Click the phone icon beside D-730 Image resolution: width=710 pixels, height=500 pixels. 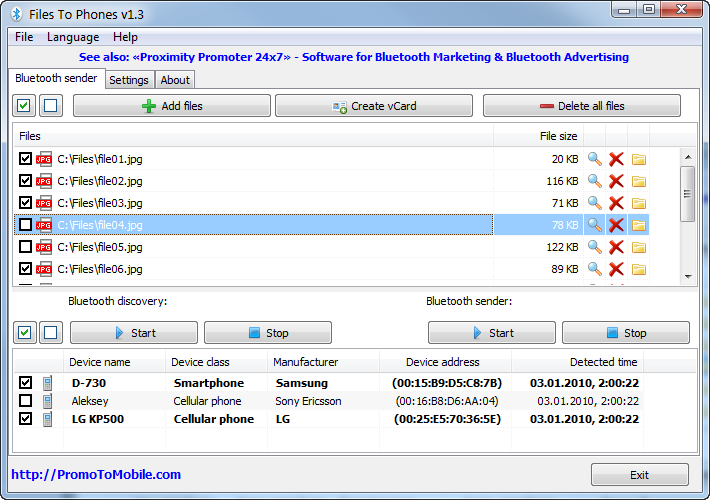click(x=47, y=383)
